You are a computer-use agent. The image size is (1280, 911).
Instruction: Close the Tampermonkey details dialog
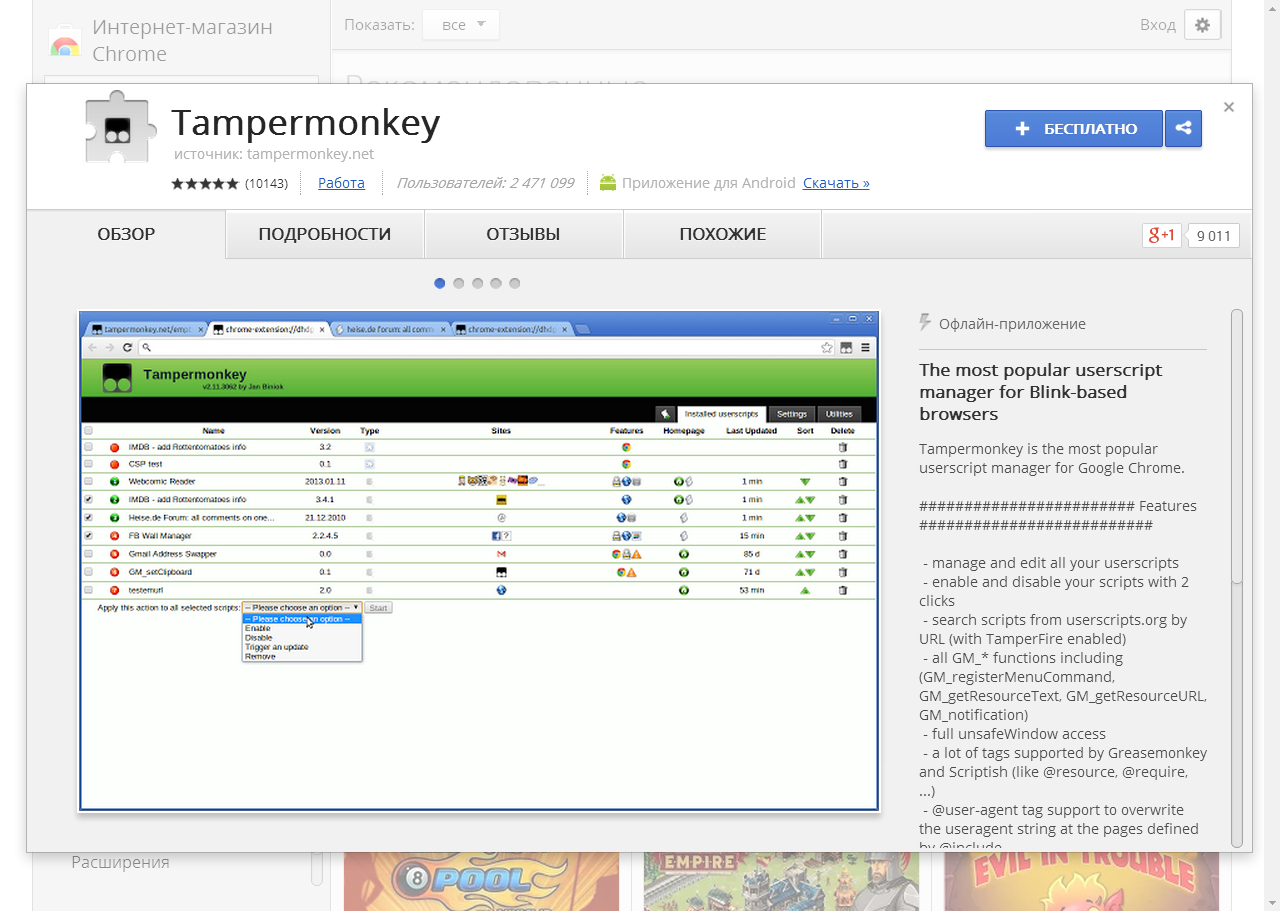click(x=1229, y=107)
